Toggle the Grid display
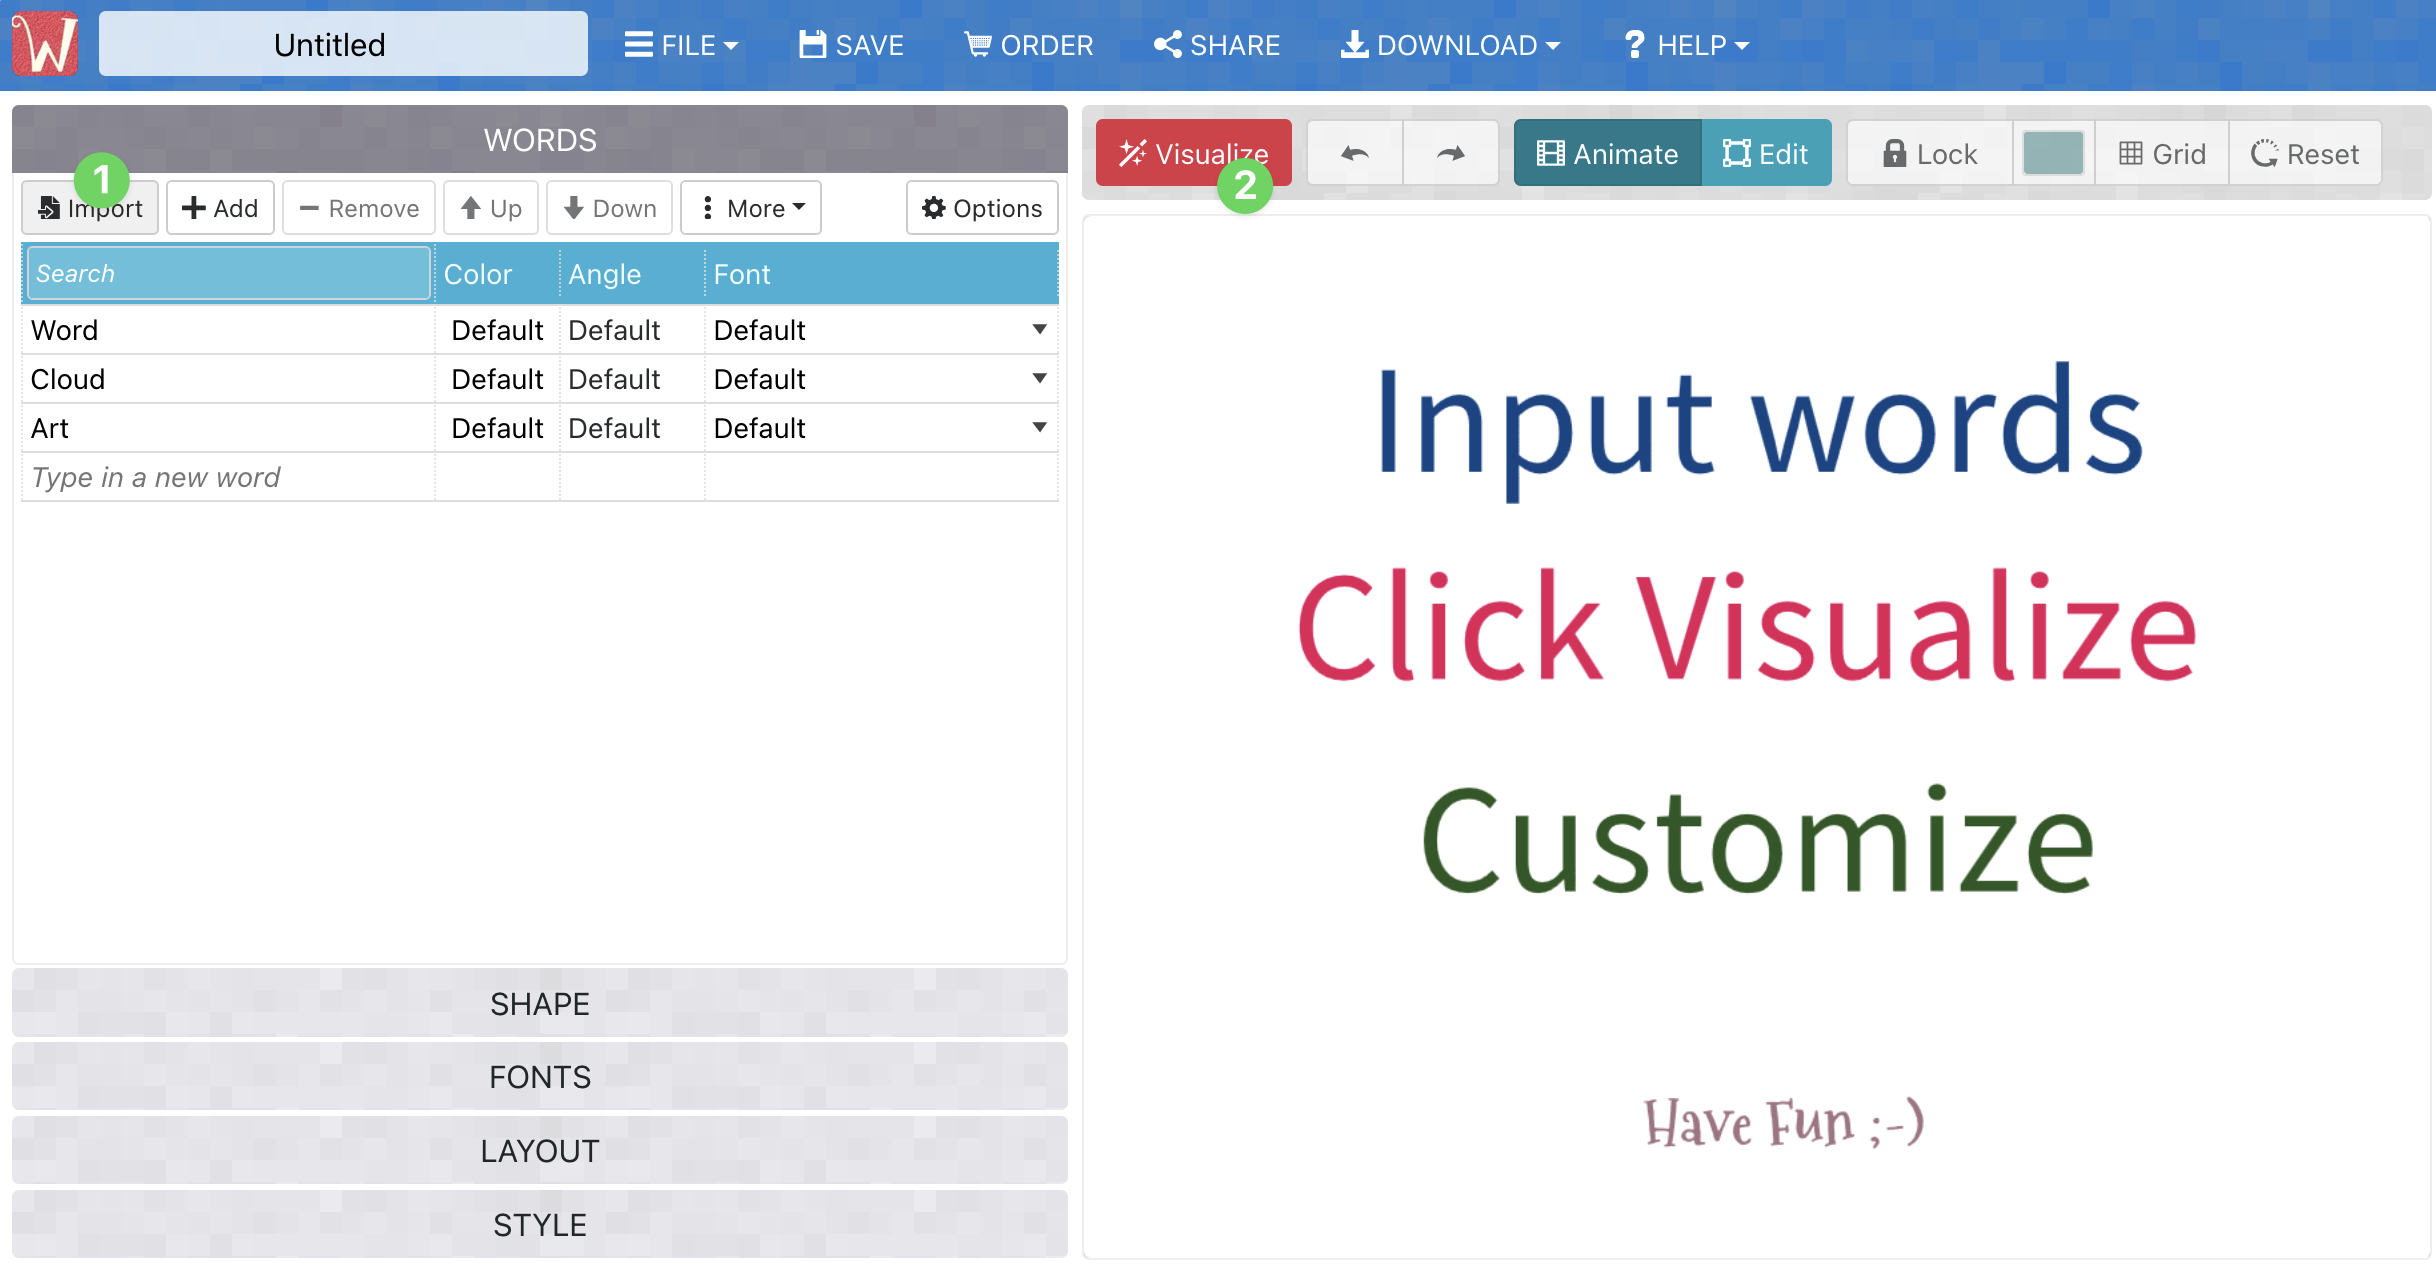 tap(2162, 154)
